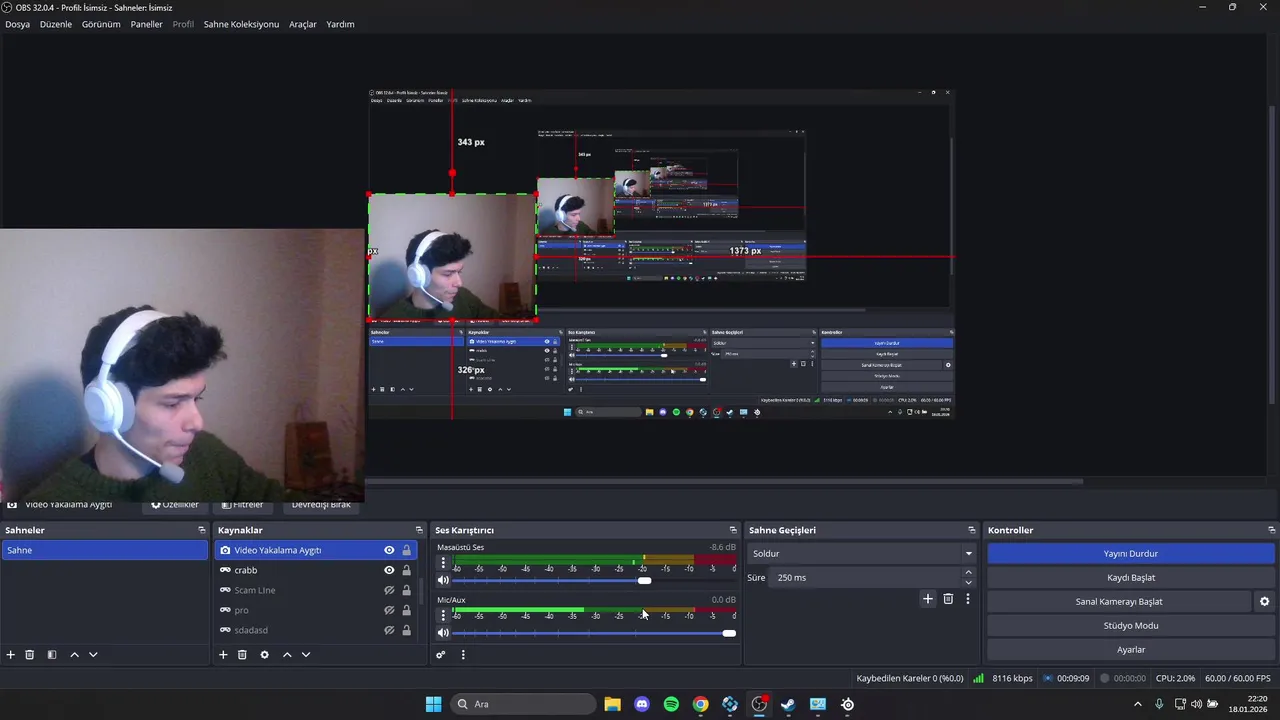Show the pro source
The height and width of the screenshot is (720, 1280).
[389, 610]
